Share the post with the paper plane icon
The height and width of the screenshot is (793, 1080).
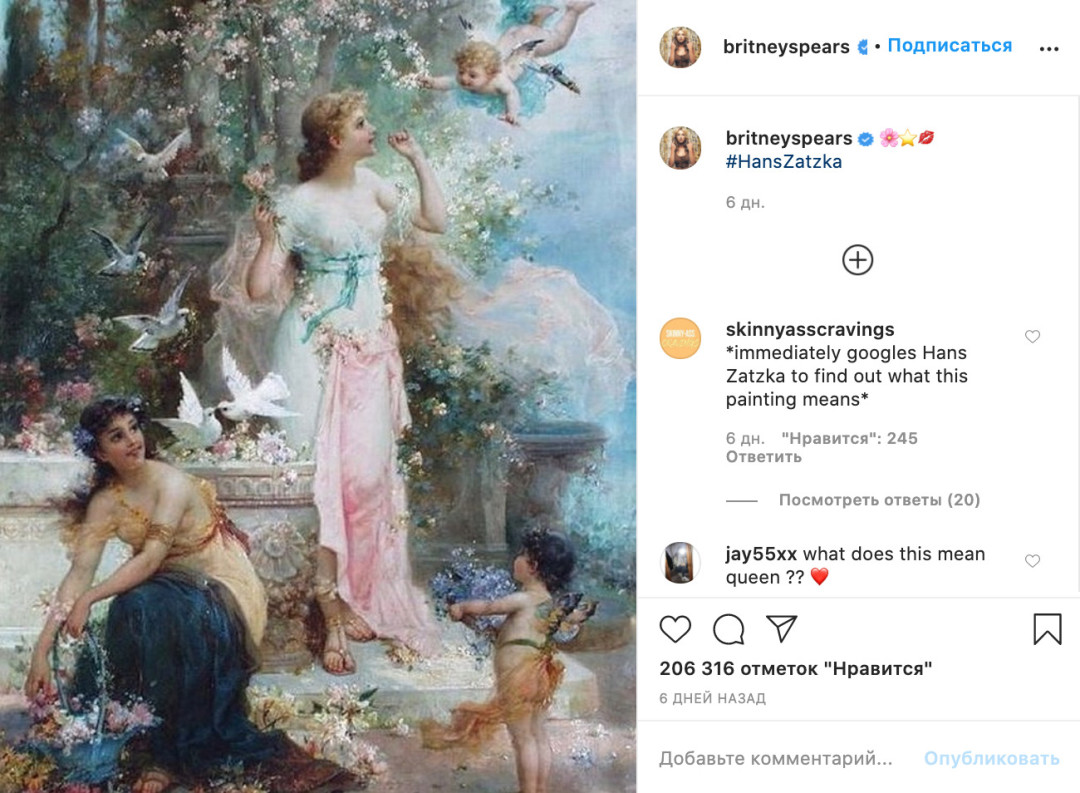click(x=781, y=629)
